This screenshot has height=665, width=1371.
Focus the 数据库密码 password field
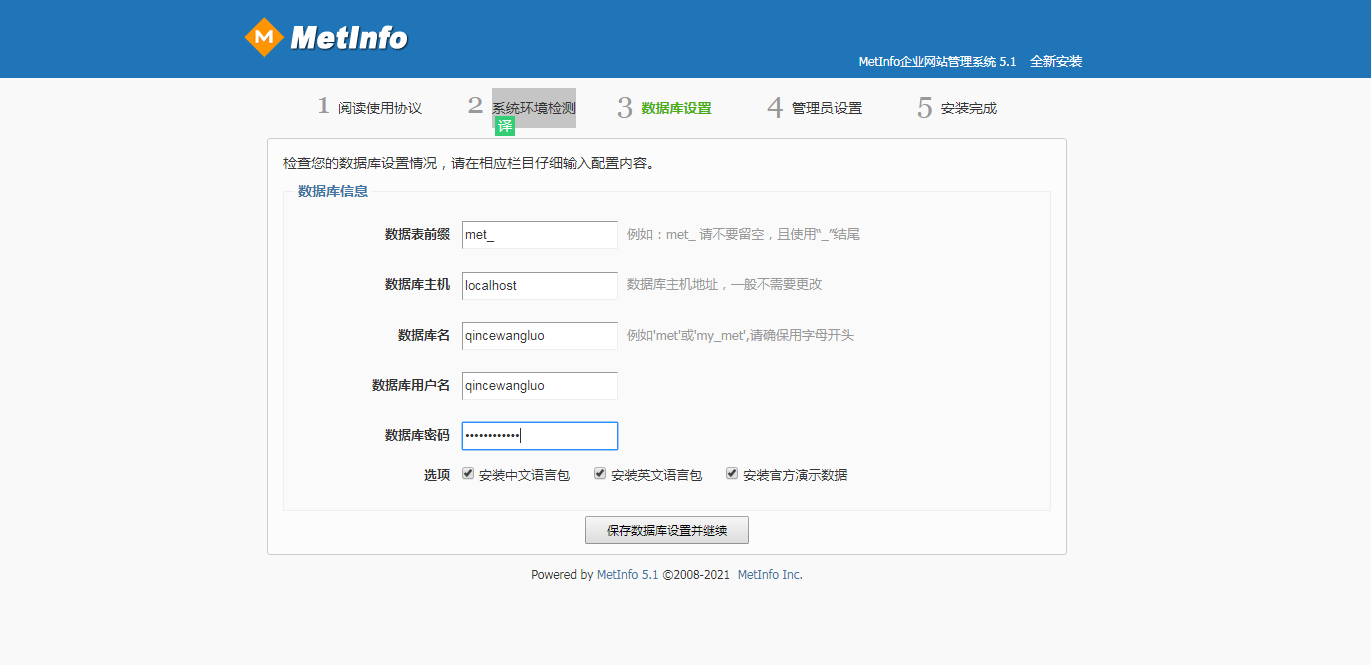pos(540,436)
